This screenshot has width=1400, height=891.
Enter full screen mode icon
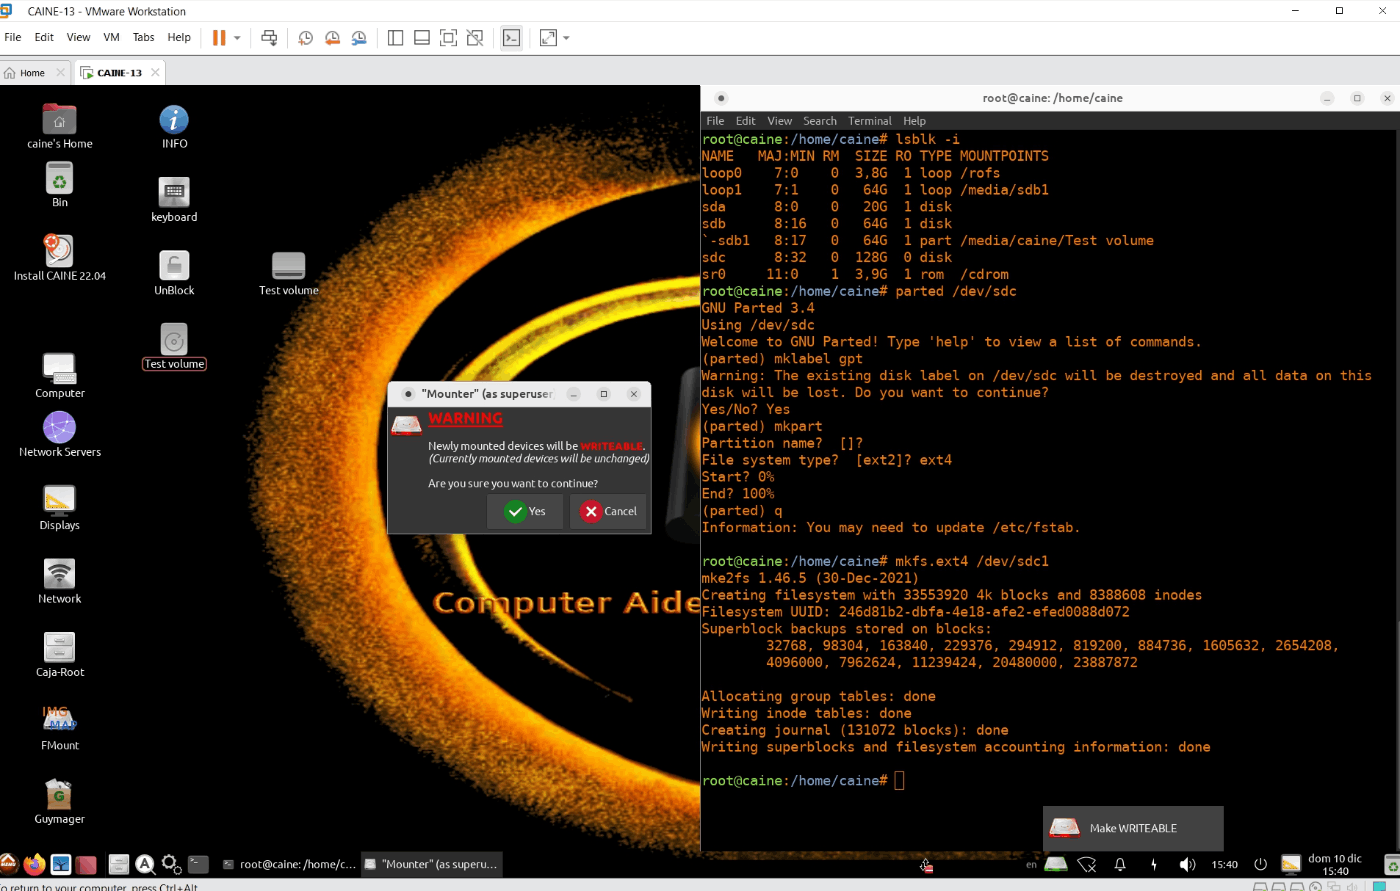[449, 38]
